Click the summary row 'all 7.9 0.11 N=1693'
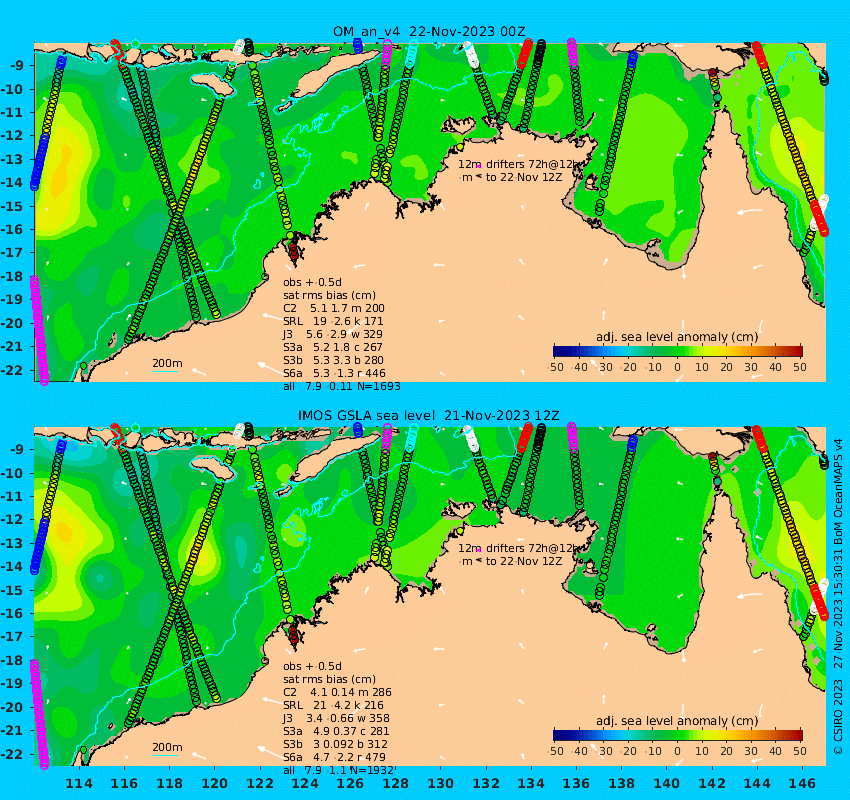The image size is (850, 800). click(342, 386)
